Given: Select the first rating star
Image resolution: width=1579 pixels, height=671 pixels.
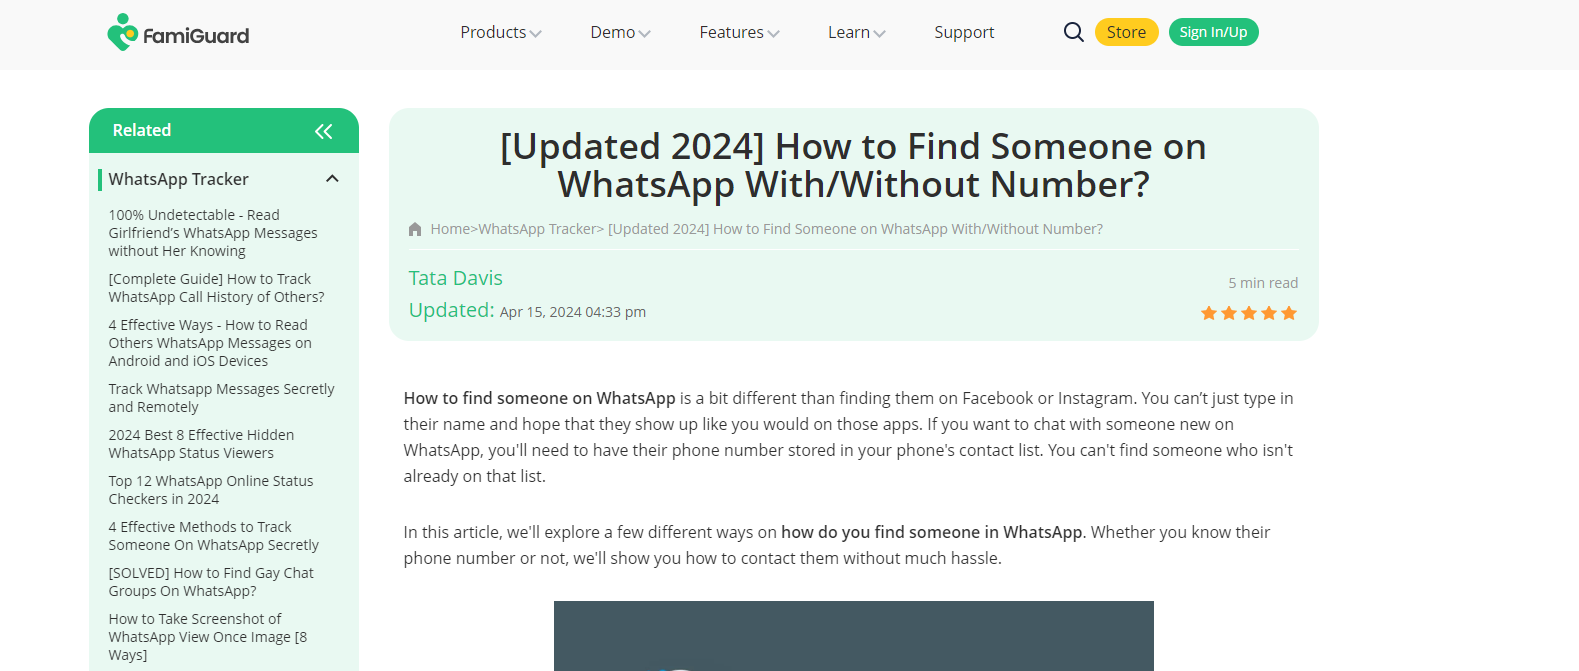Looking at the screenshot, I should [x=1209, y=313].
